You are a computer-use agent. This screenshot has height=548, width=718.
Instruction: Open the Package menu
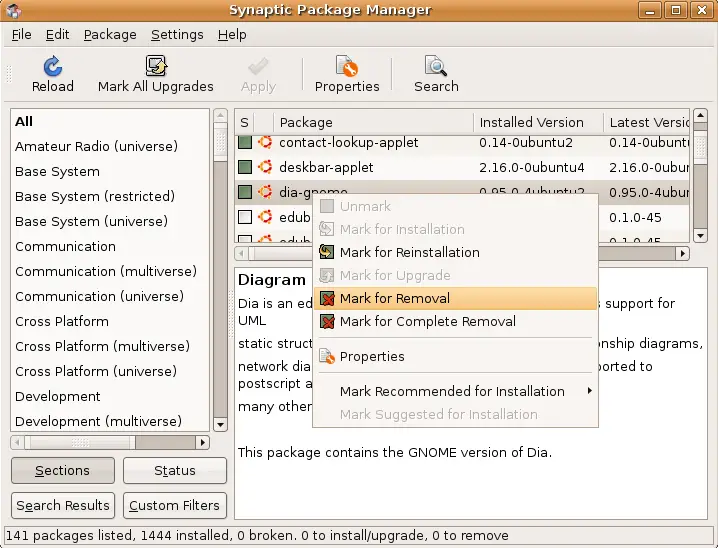pyautogui.click(x=110, y=35)
